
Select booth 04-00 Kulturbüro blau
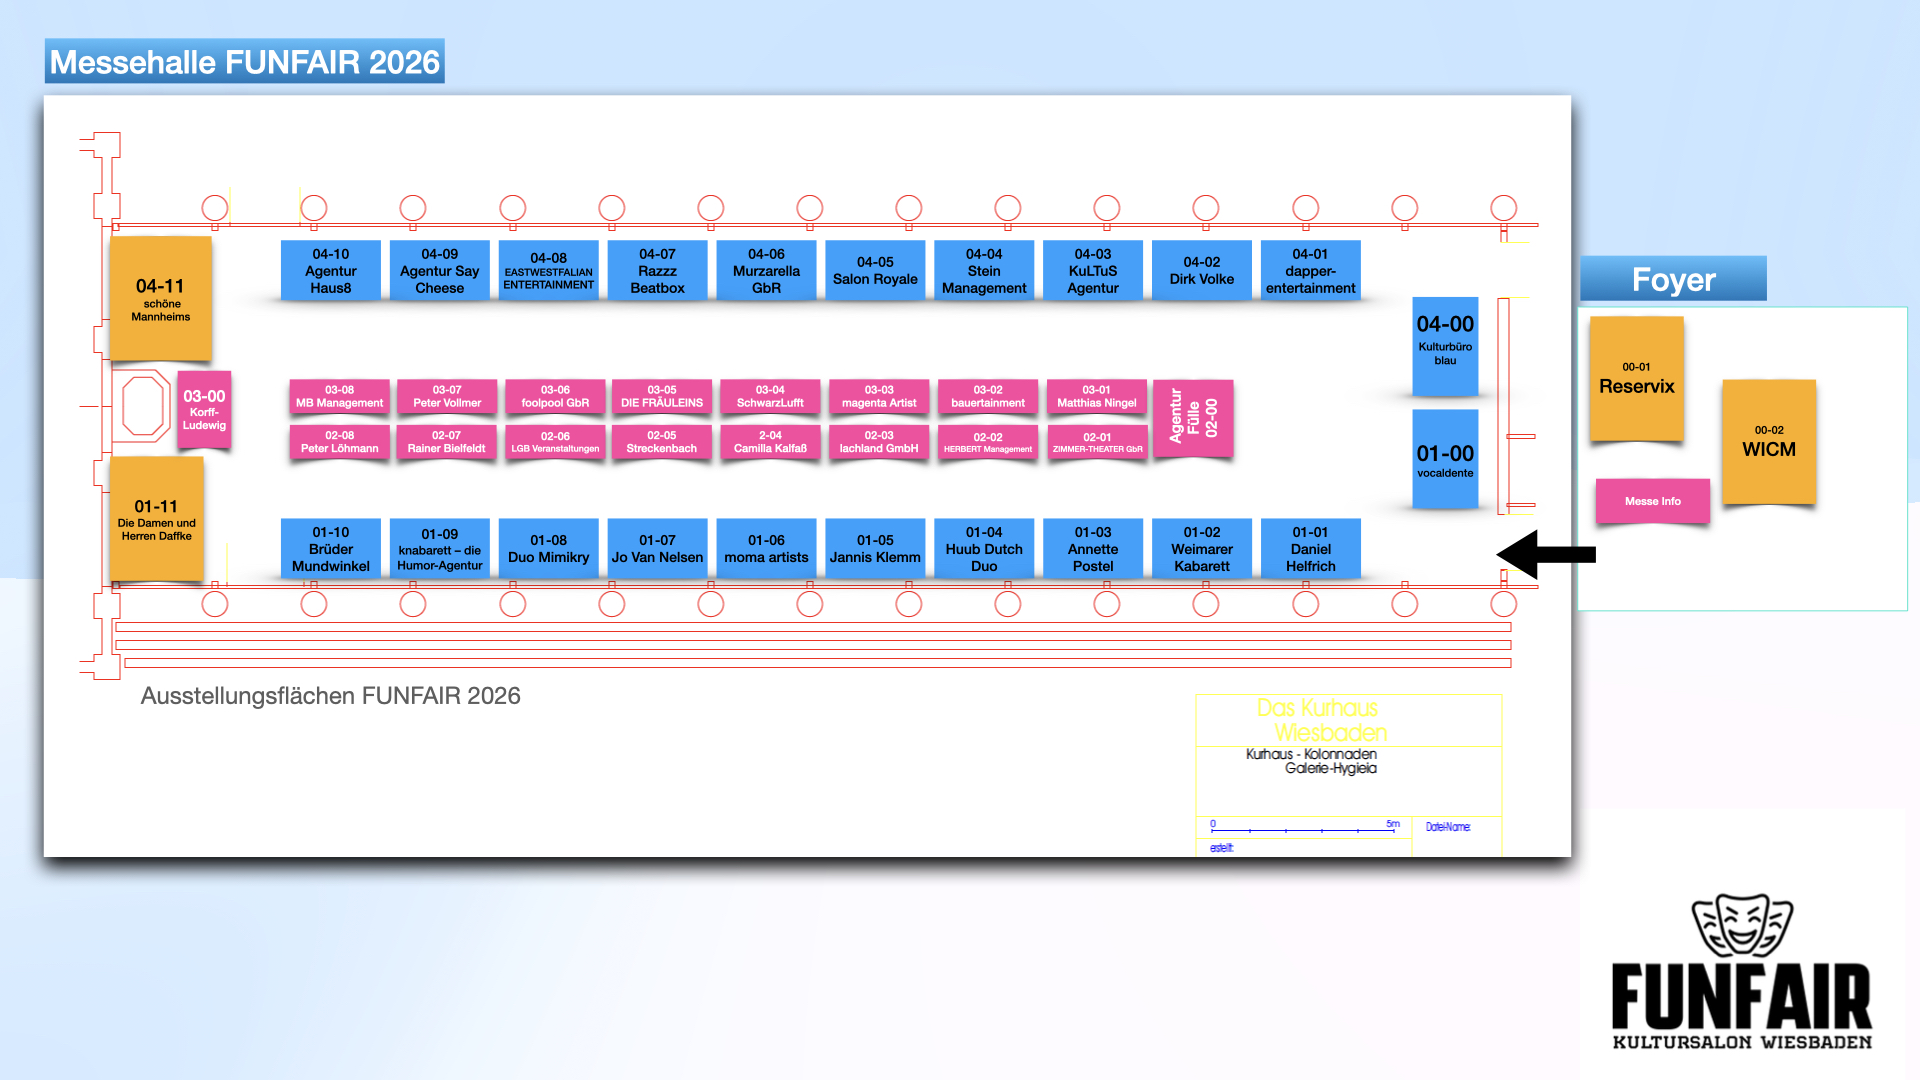pyautogui.click(x=1445, y=345)
